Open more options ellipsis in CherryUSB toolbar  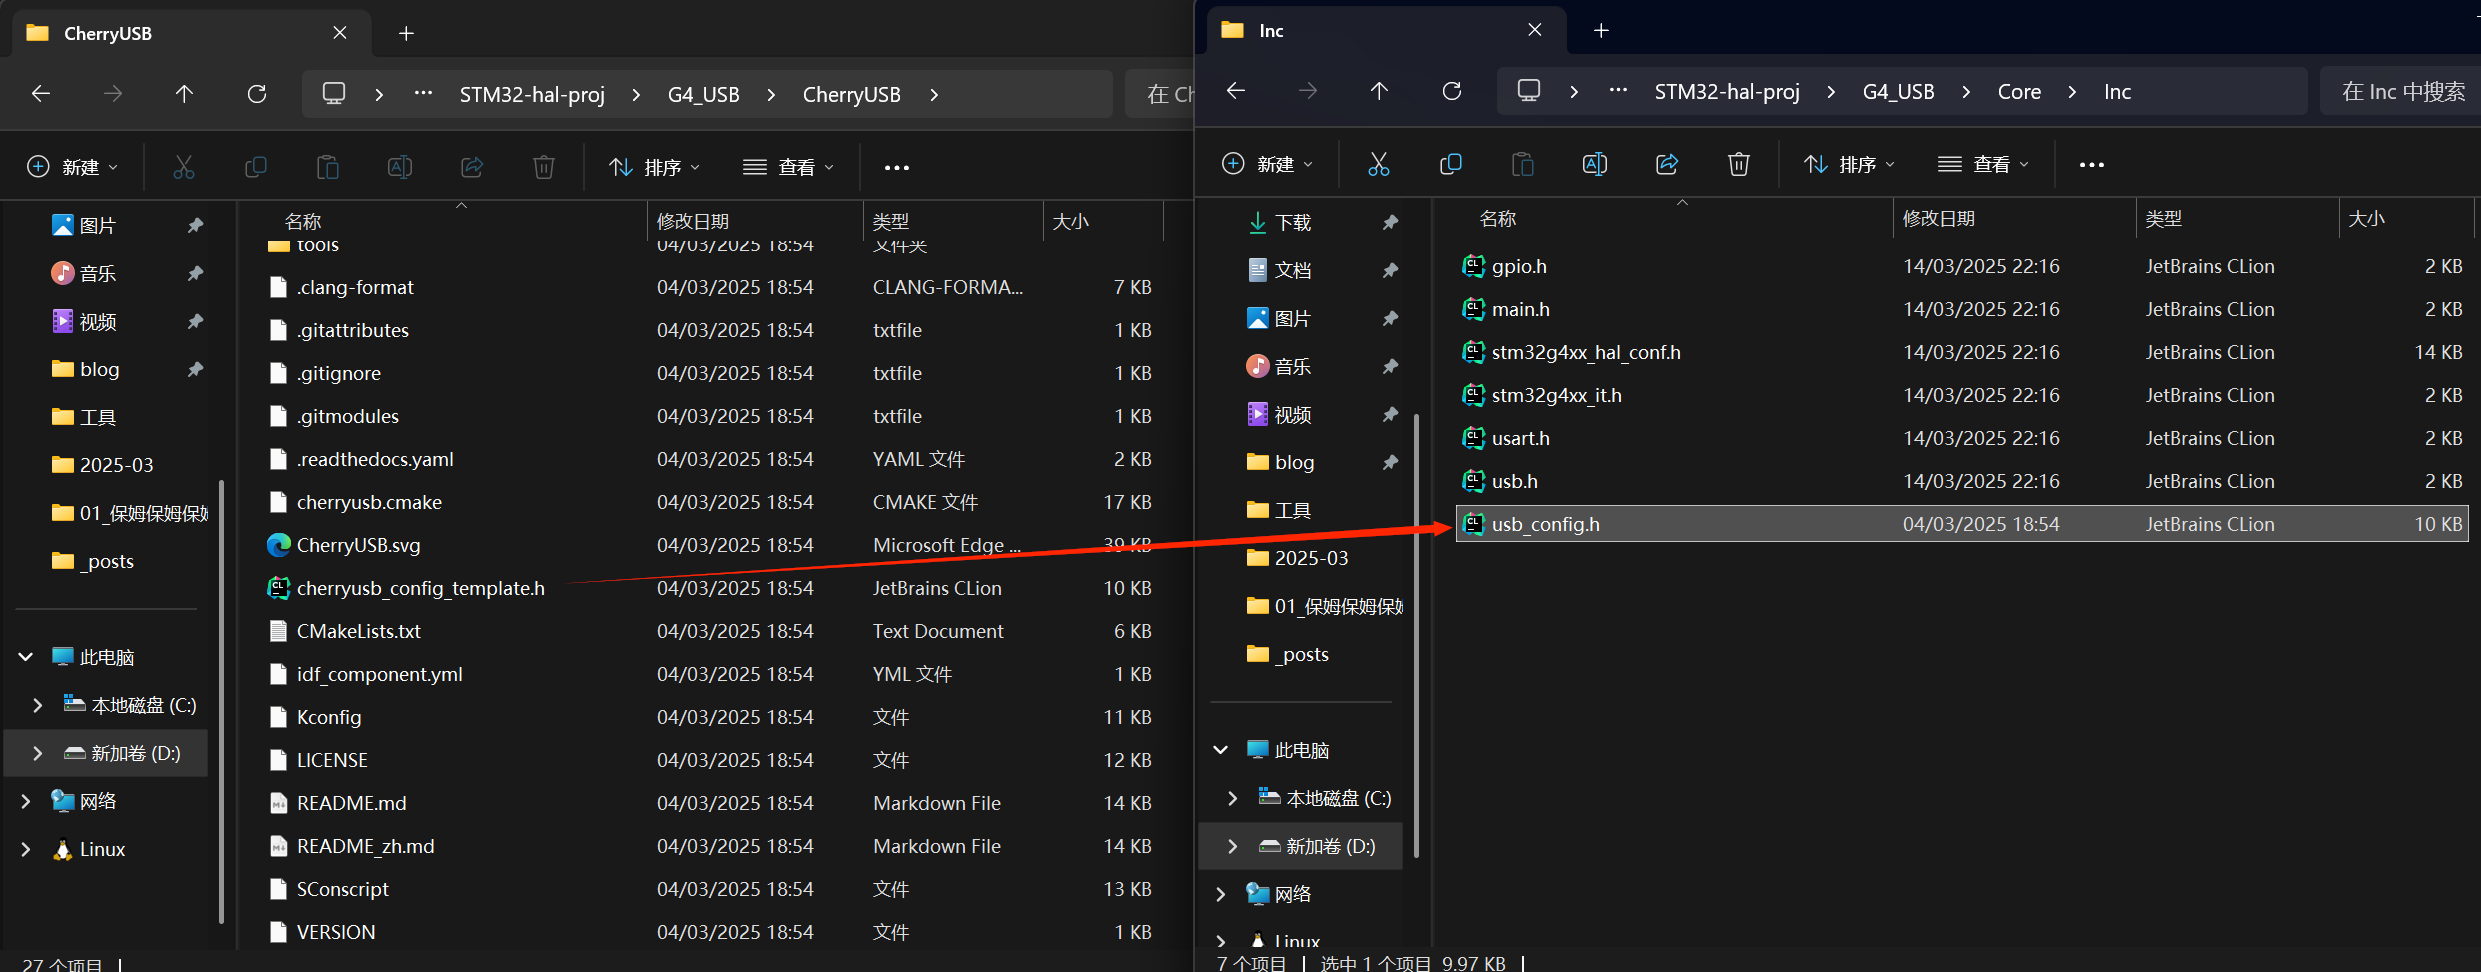click(897, 168)
